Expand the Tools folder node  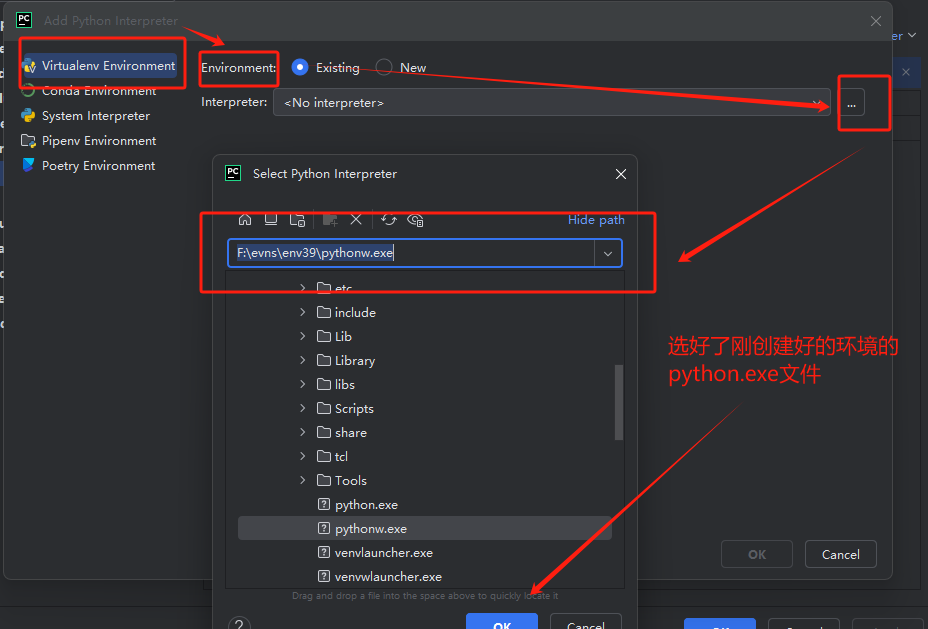pos(302,480)
